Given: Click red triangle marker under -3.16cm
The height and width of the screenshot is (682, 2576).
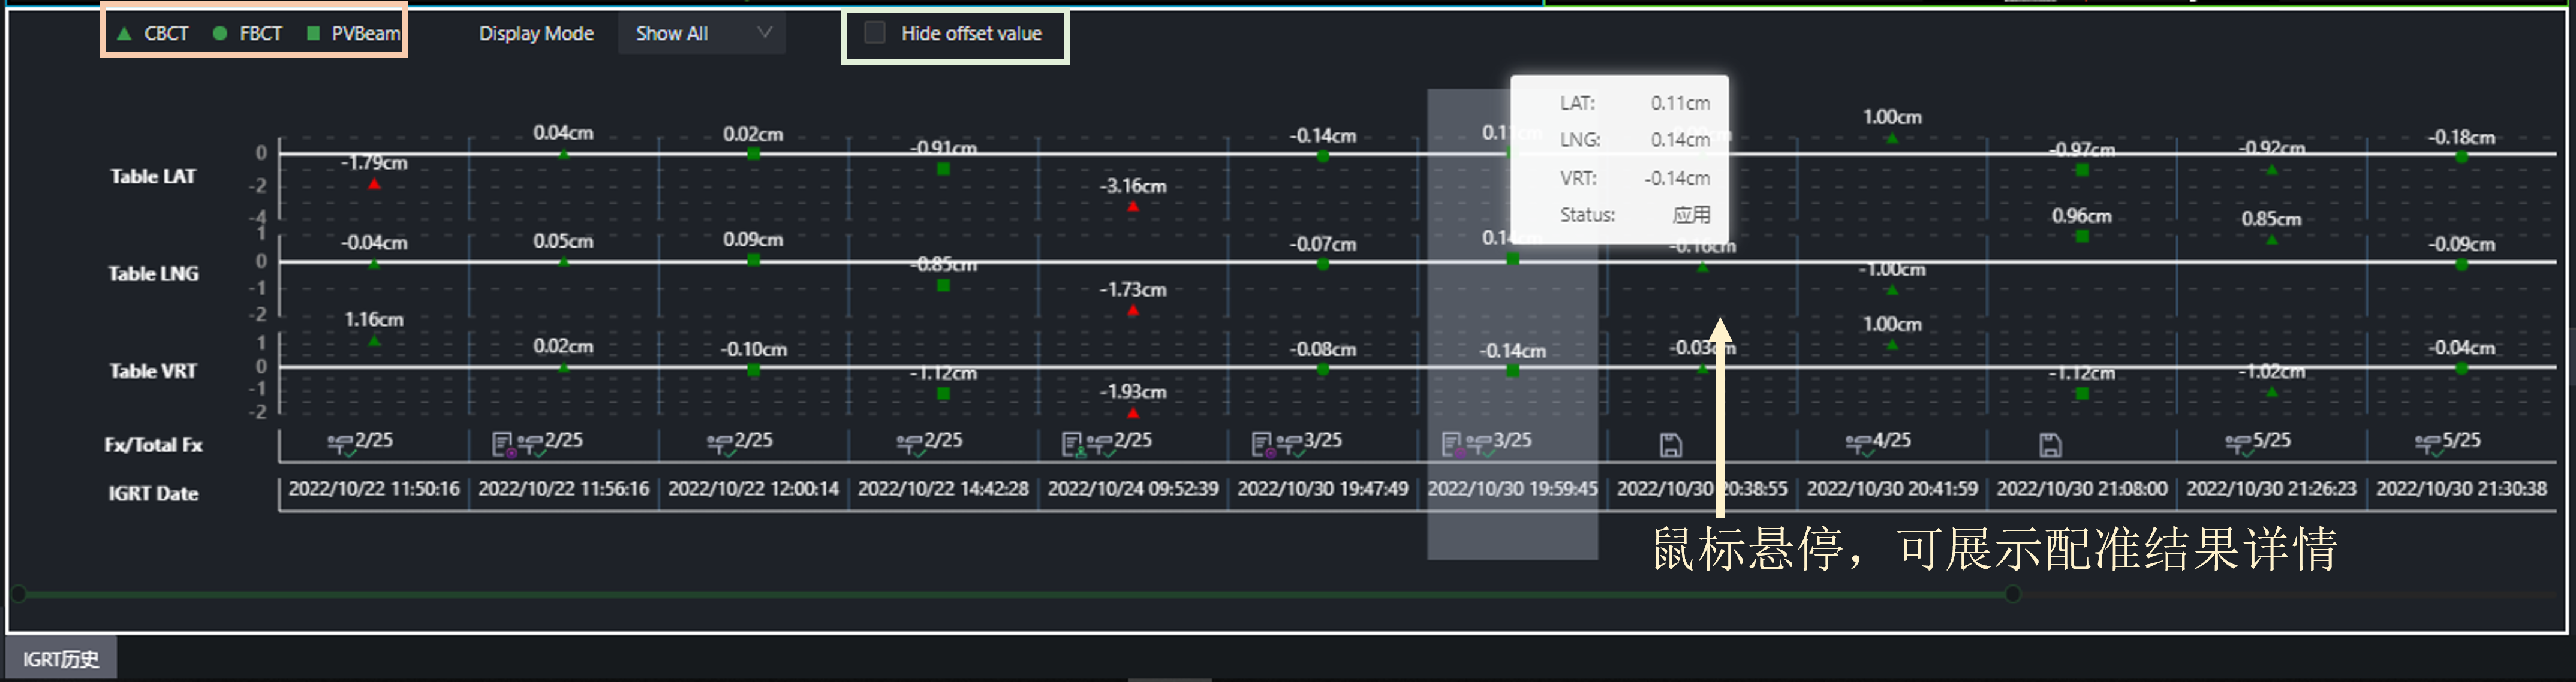Looking at the screenshot, I should point(1133,206).
